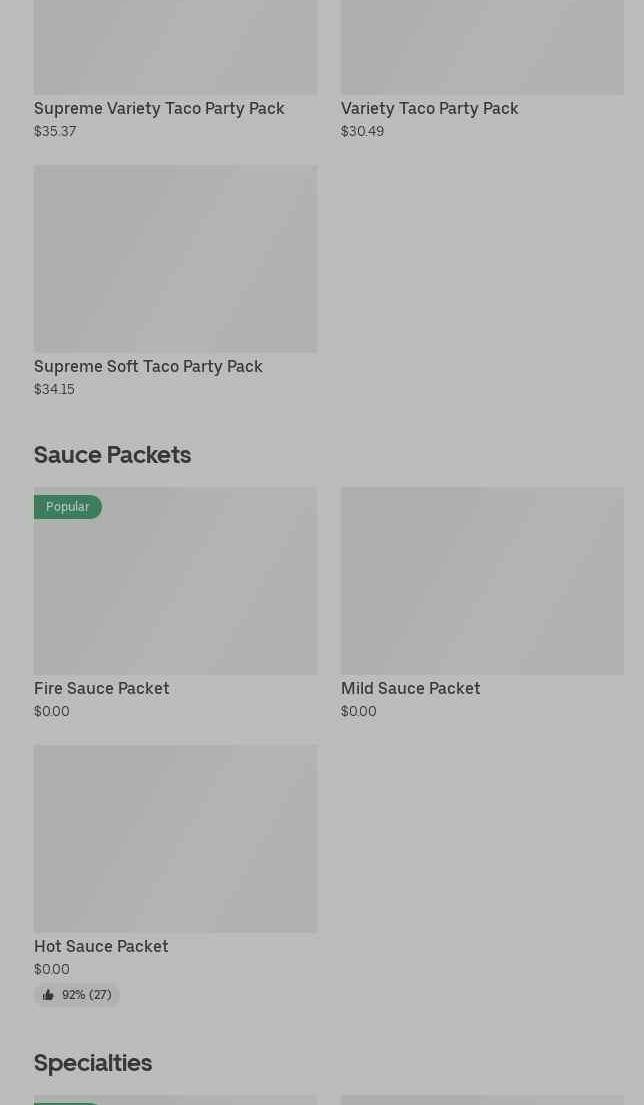The height and width of the screenshot is (1105, 644).
Task: Click the $30.49 price
Action: (x=362, y=131)
